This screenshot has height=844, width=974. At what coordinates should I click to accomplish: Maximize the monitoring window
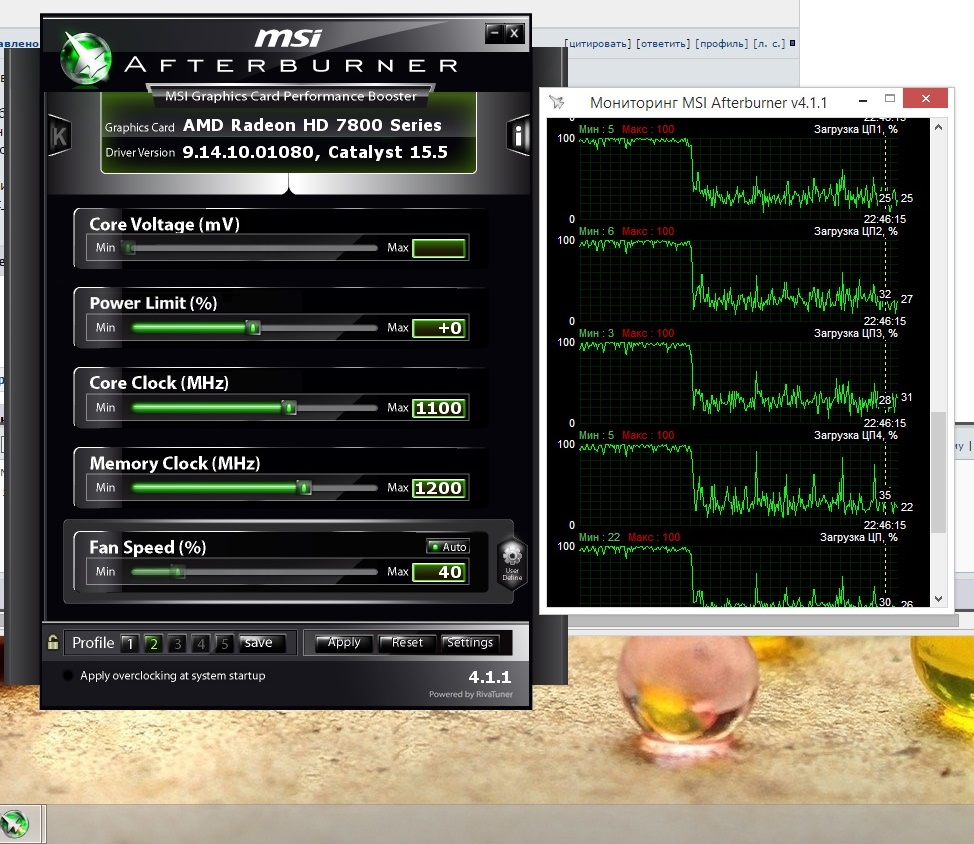click(890, 99)
